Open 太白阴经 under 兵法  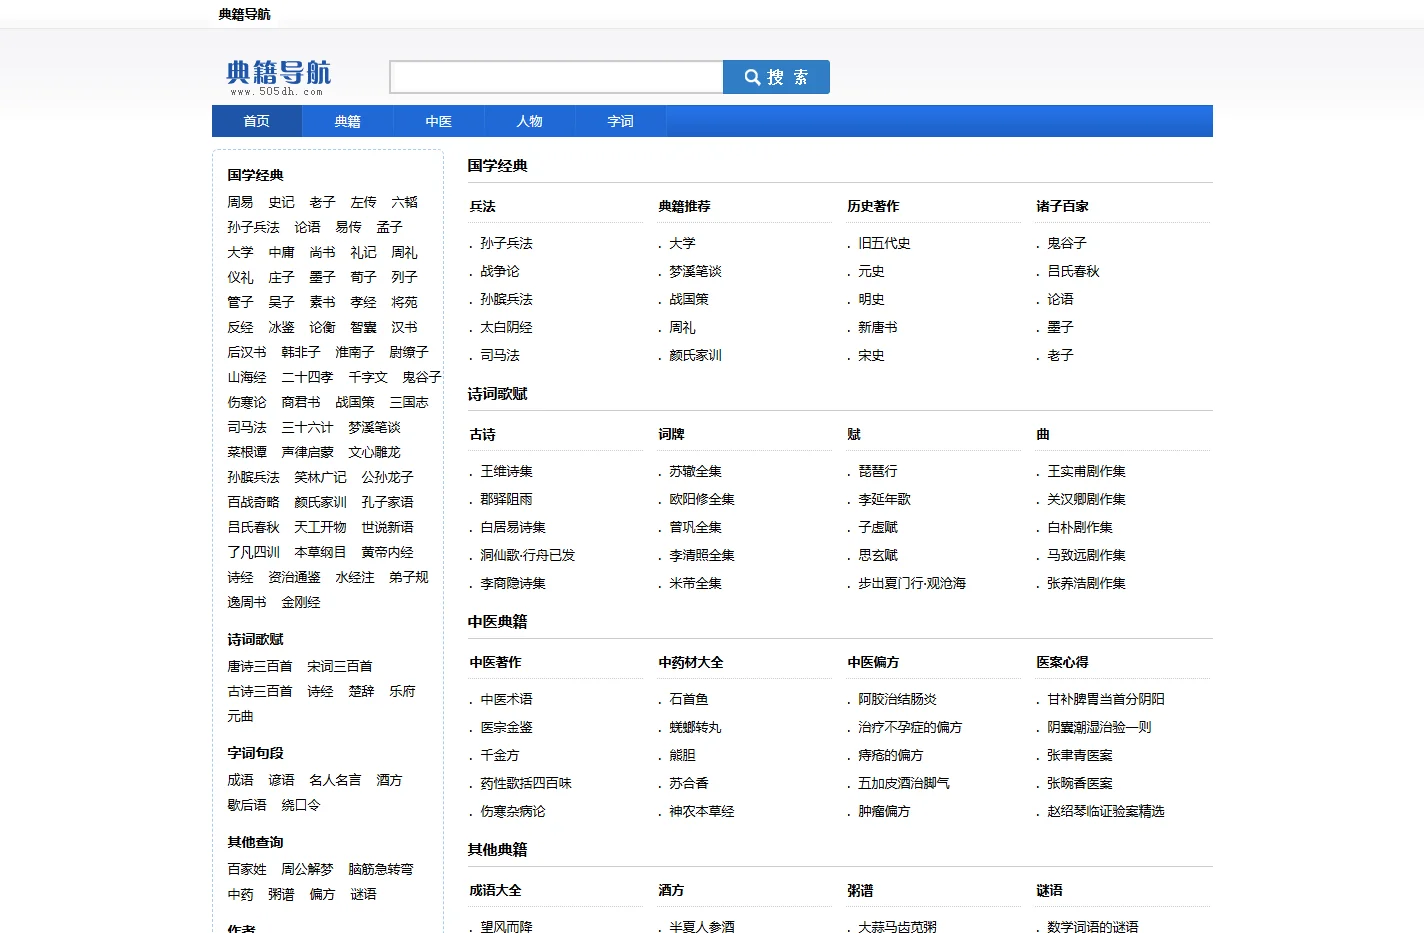(506, 327)
